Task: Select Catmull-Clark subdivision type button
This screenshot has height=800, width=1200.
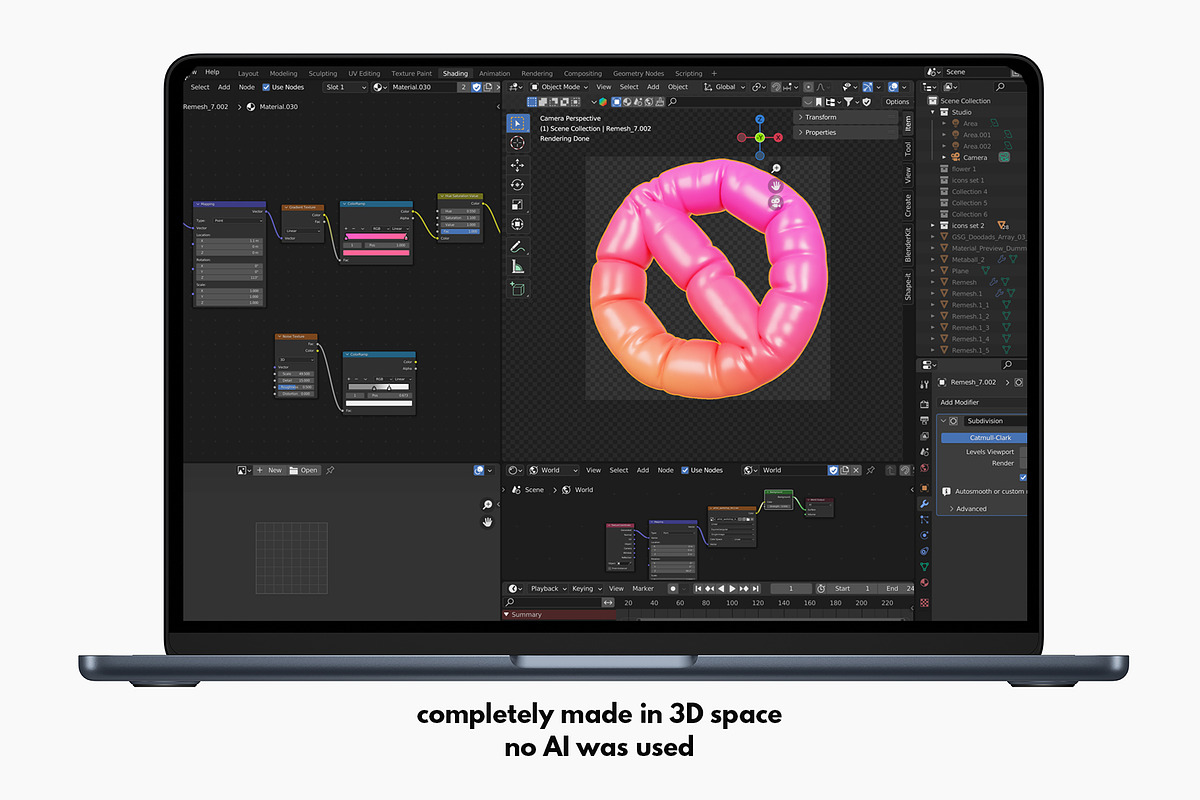Action: [x=984, y=437]
